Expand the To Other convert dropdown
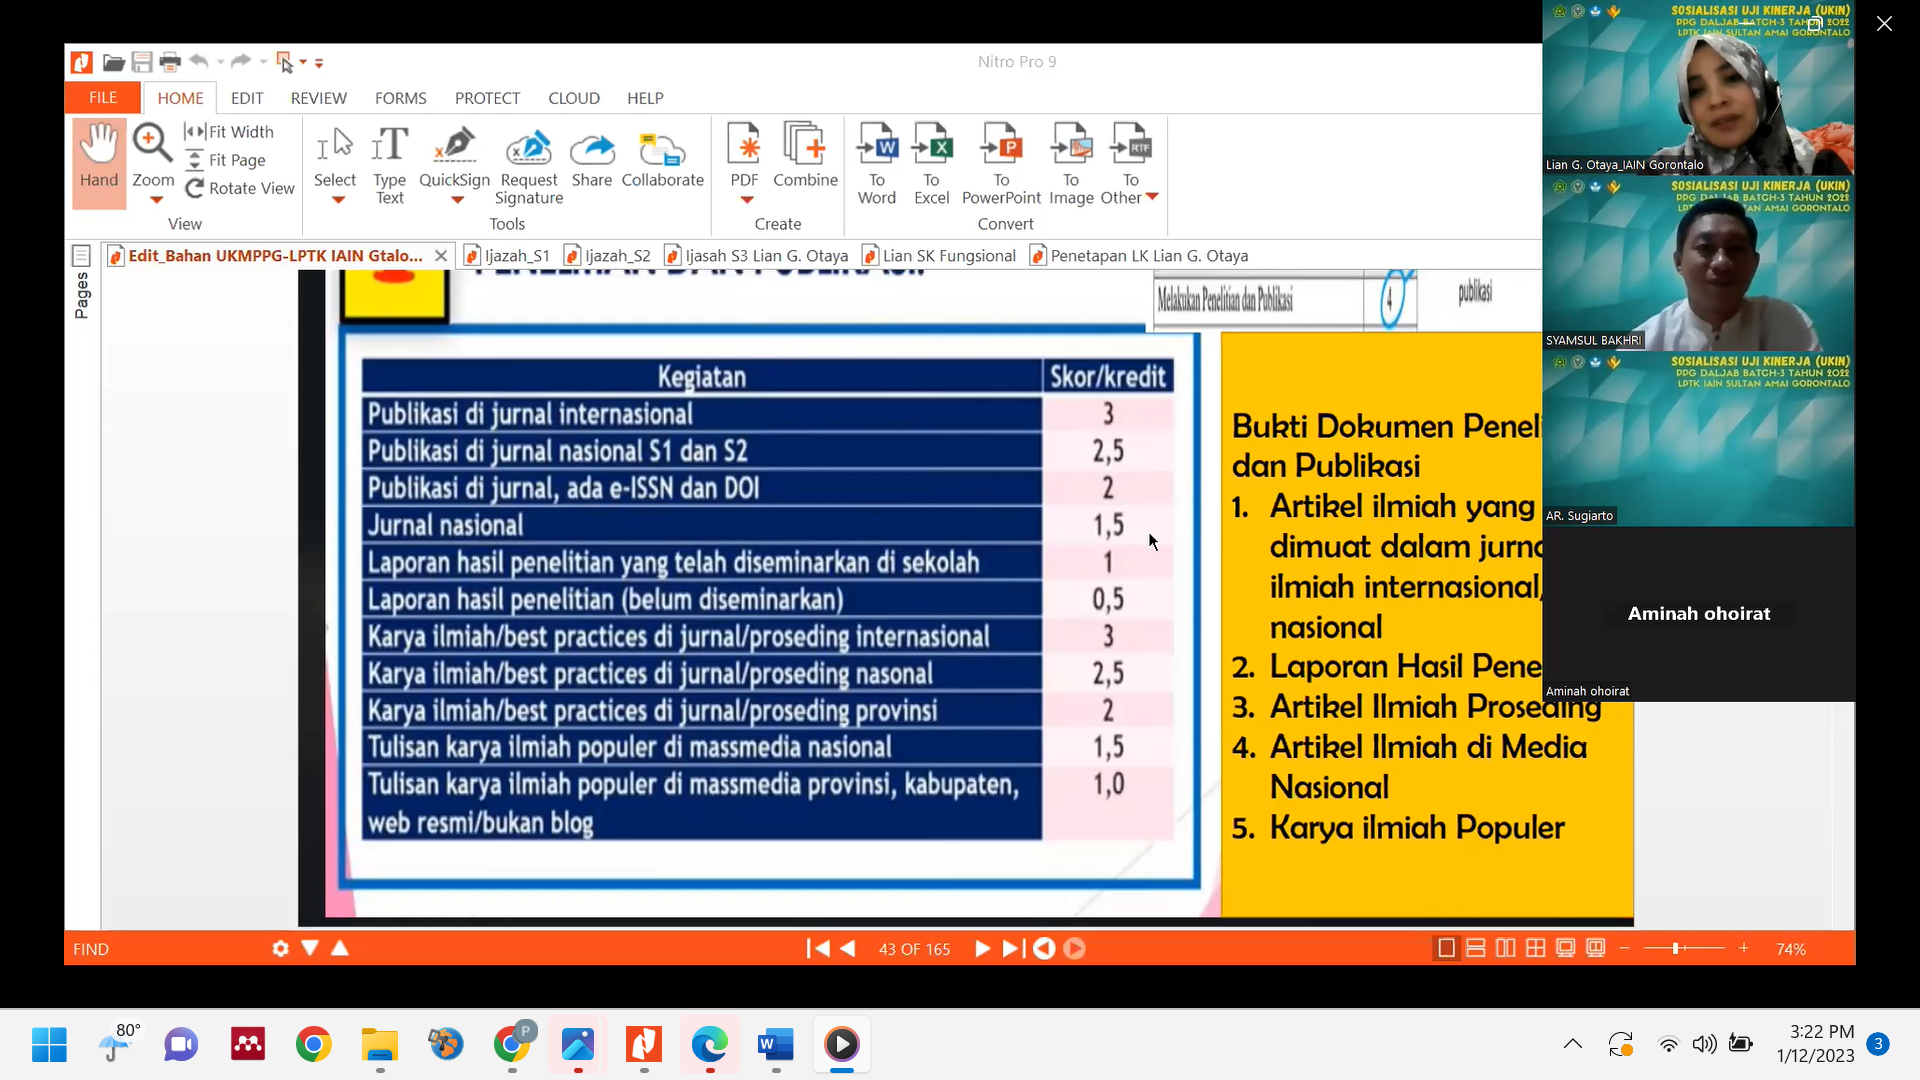This screenshot has height=1080, width=1920. point(1152,197)
